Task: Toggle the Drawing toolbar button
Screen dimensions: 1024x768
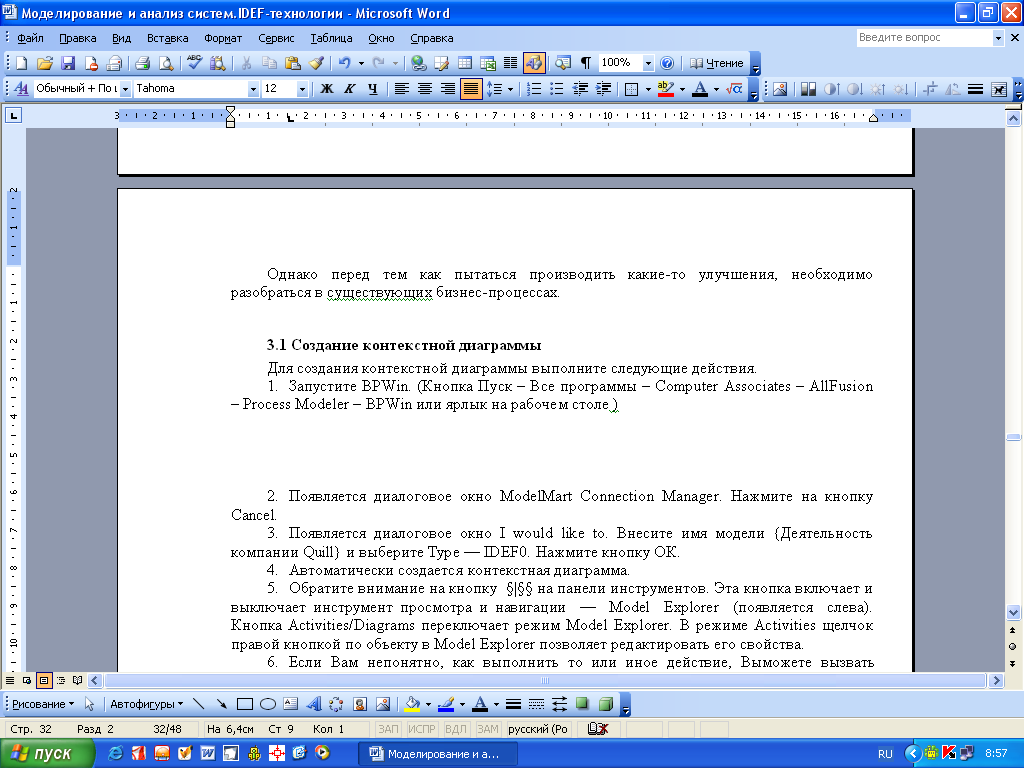Action: (534, 63)
